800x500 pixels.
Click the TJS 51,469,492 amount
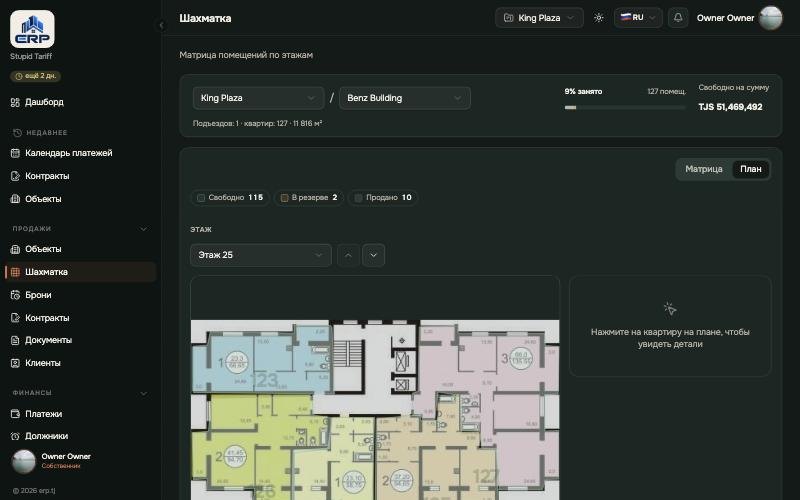730,107
